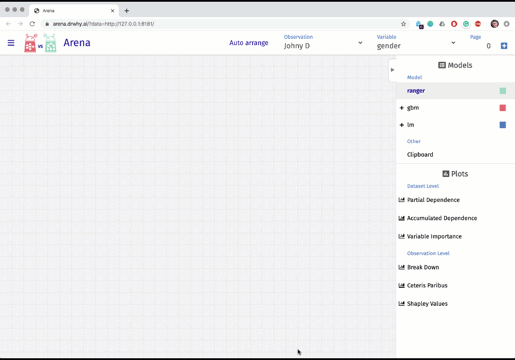Click the browser address bar
Image resolution: width=515 pixels, height=360 pixels.
click(x=223, y=24)
